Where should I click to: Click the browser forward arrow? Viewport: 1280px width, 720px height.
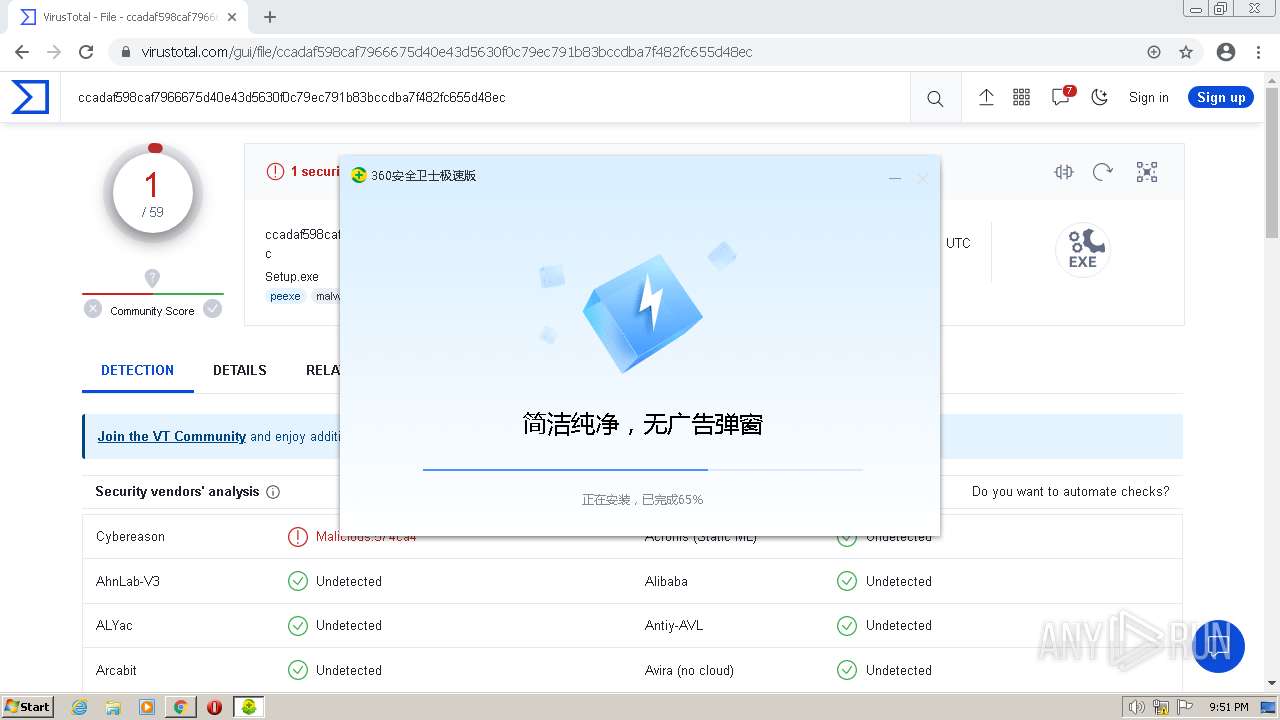pos(54,52)
